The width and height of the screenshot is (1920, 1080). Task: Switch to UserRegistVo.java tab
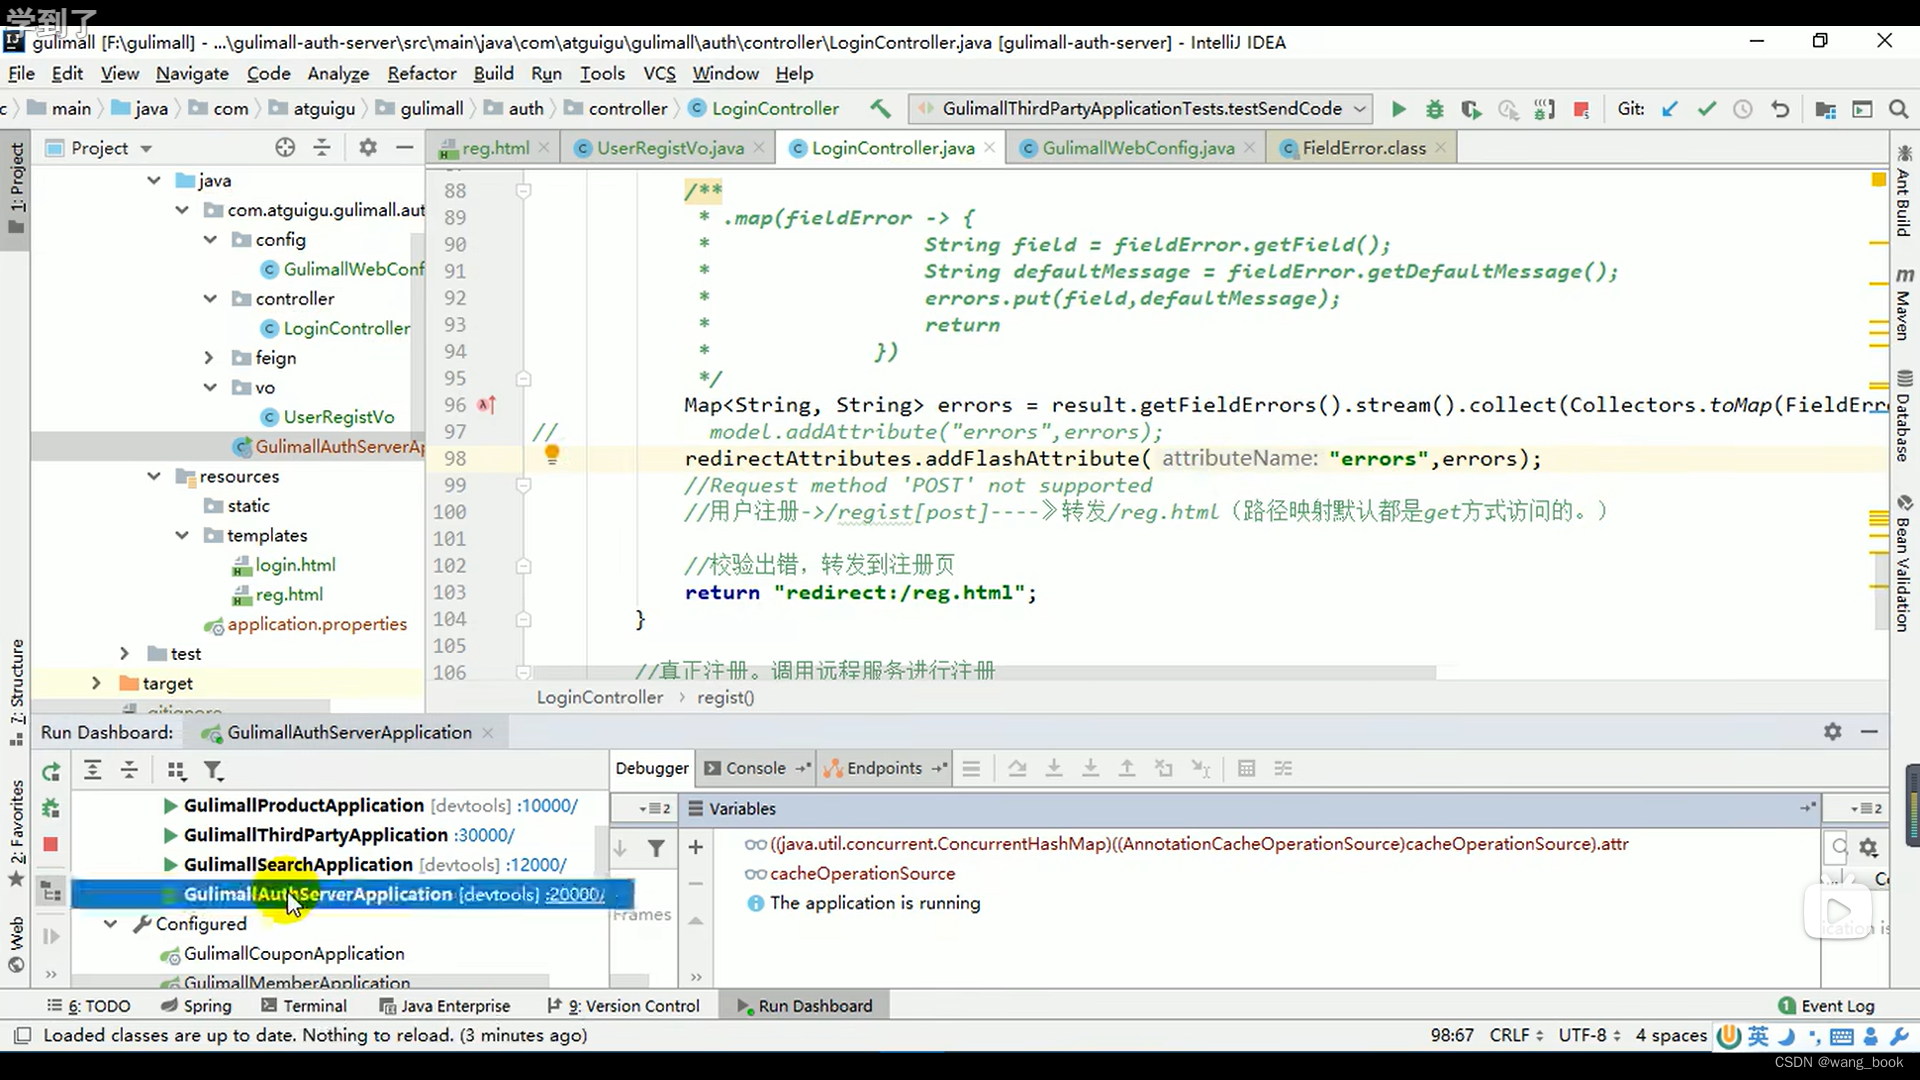670,148
